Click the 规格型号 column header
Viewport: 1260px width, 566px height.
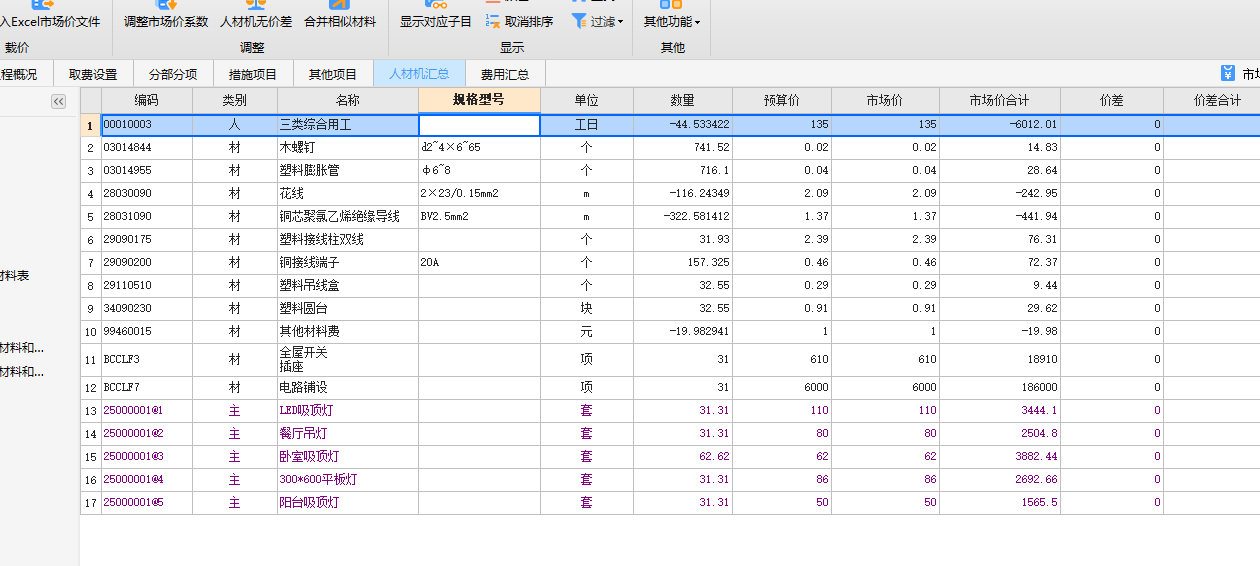pos(479,100)
